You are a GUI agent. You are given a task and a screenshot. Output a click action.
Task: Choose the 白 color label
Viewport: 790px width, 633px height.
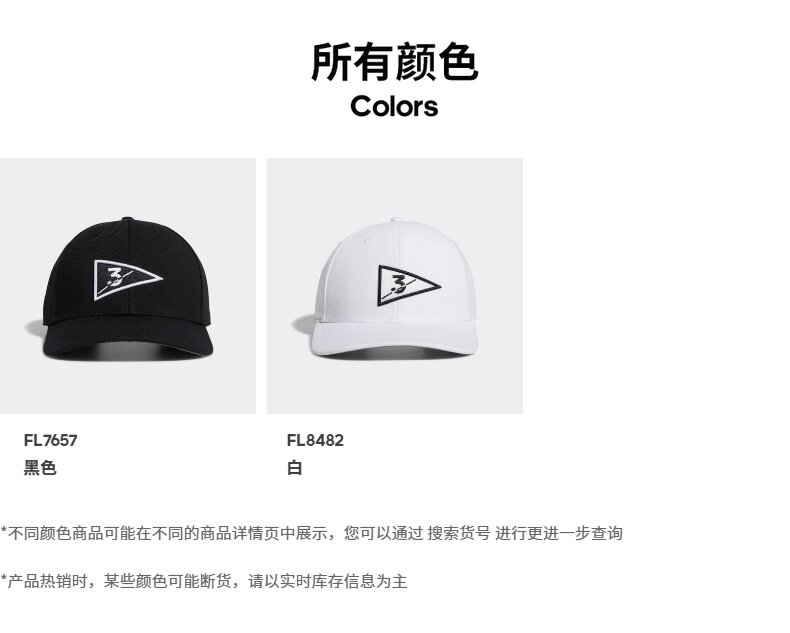295,468
